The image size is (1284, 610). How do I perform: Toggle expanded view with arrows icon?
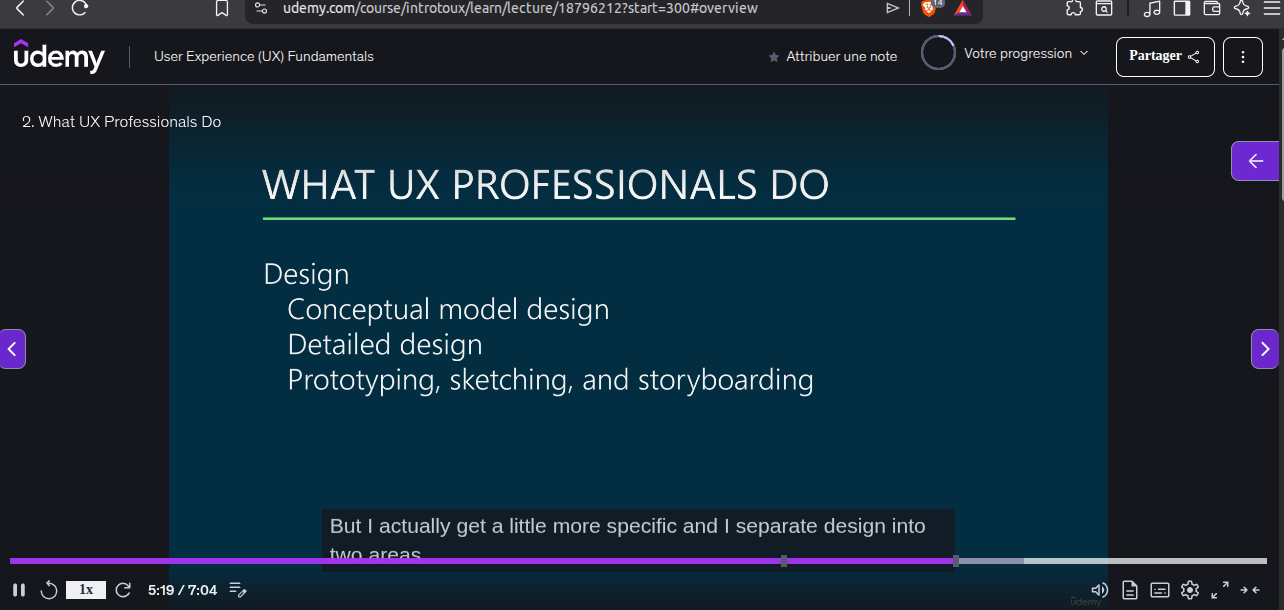pos(1250,590)
